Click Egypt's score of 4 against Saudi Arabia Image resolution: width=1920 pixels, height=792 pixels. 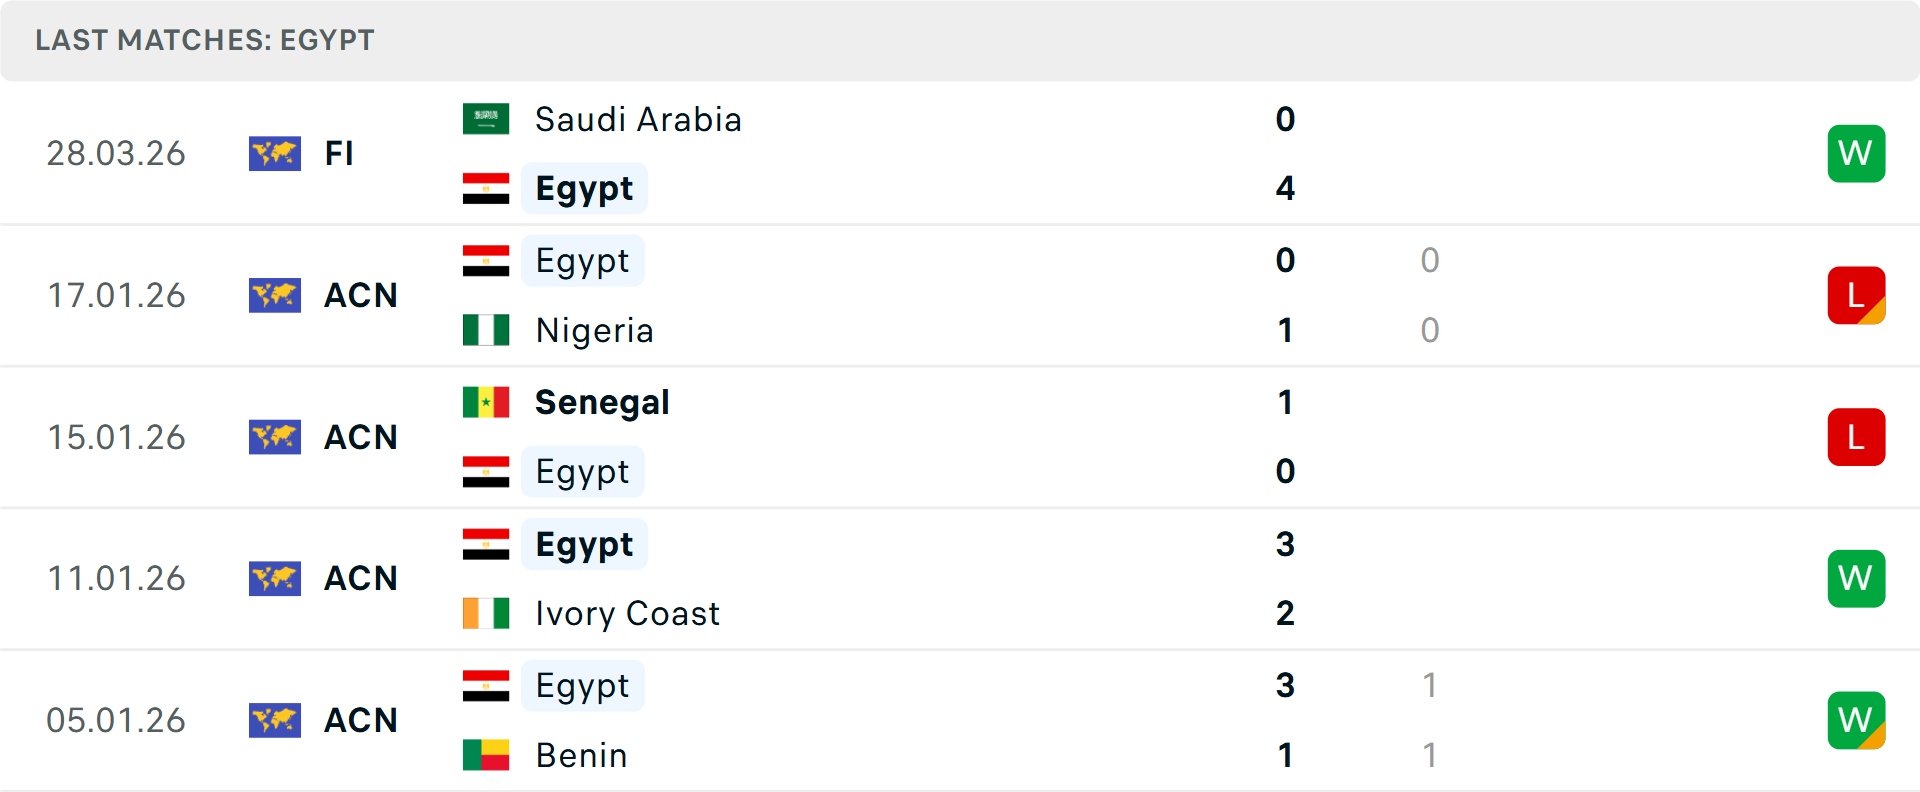tap(1285, 188)
